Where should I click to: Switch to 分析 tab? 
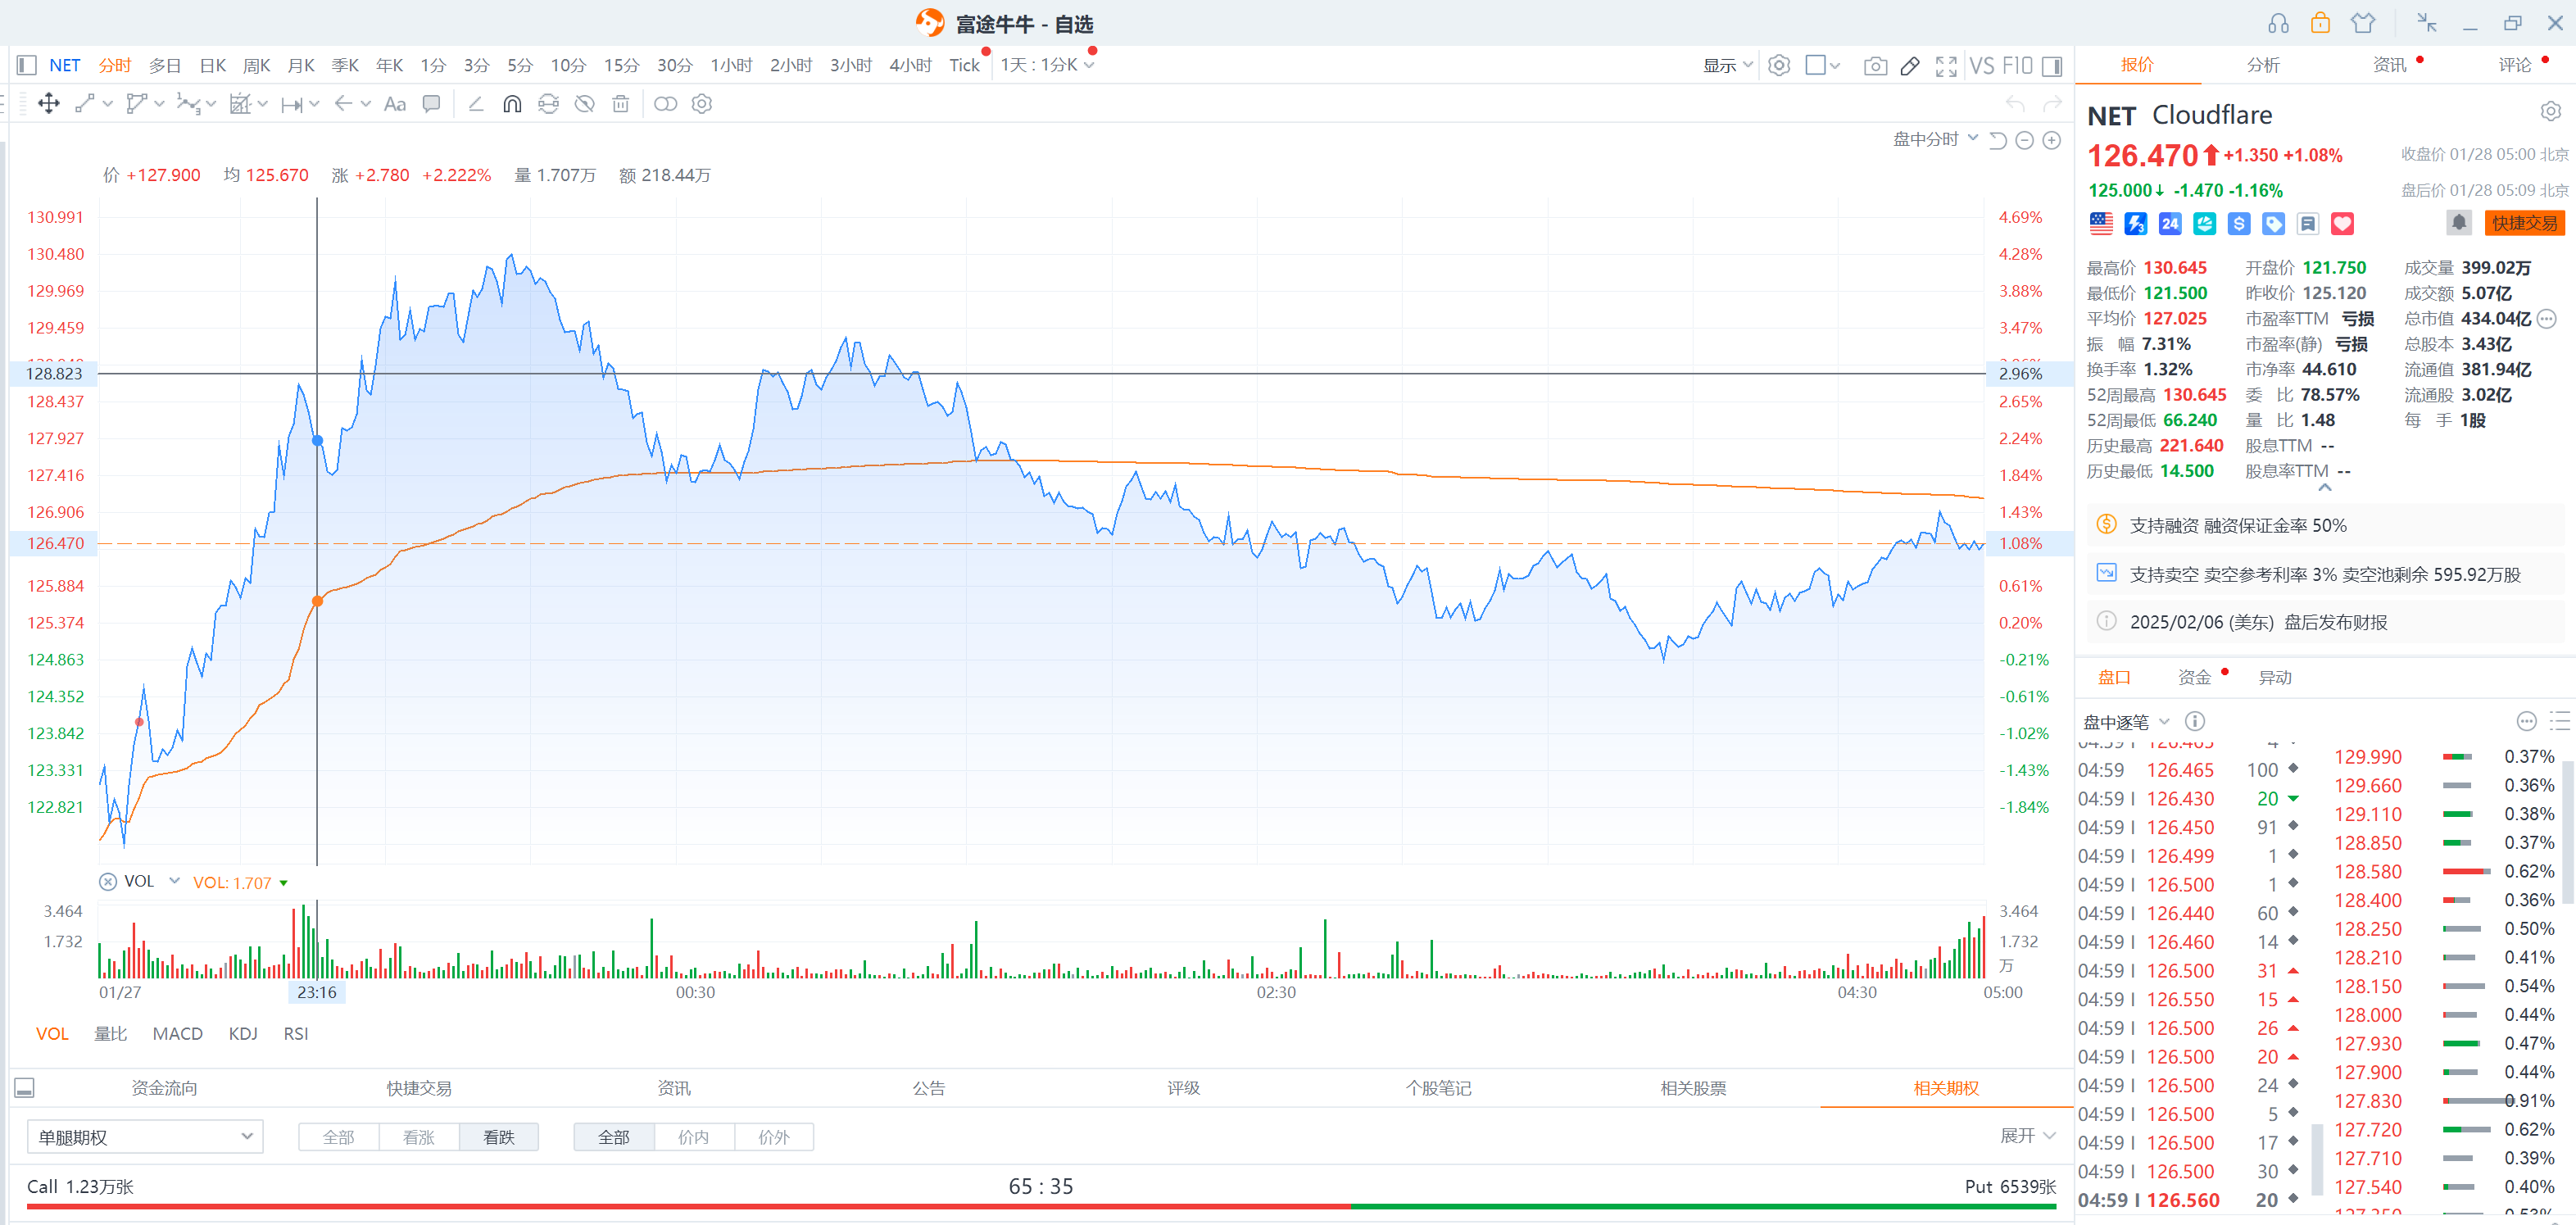coord(2263,65)
